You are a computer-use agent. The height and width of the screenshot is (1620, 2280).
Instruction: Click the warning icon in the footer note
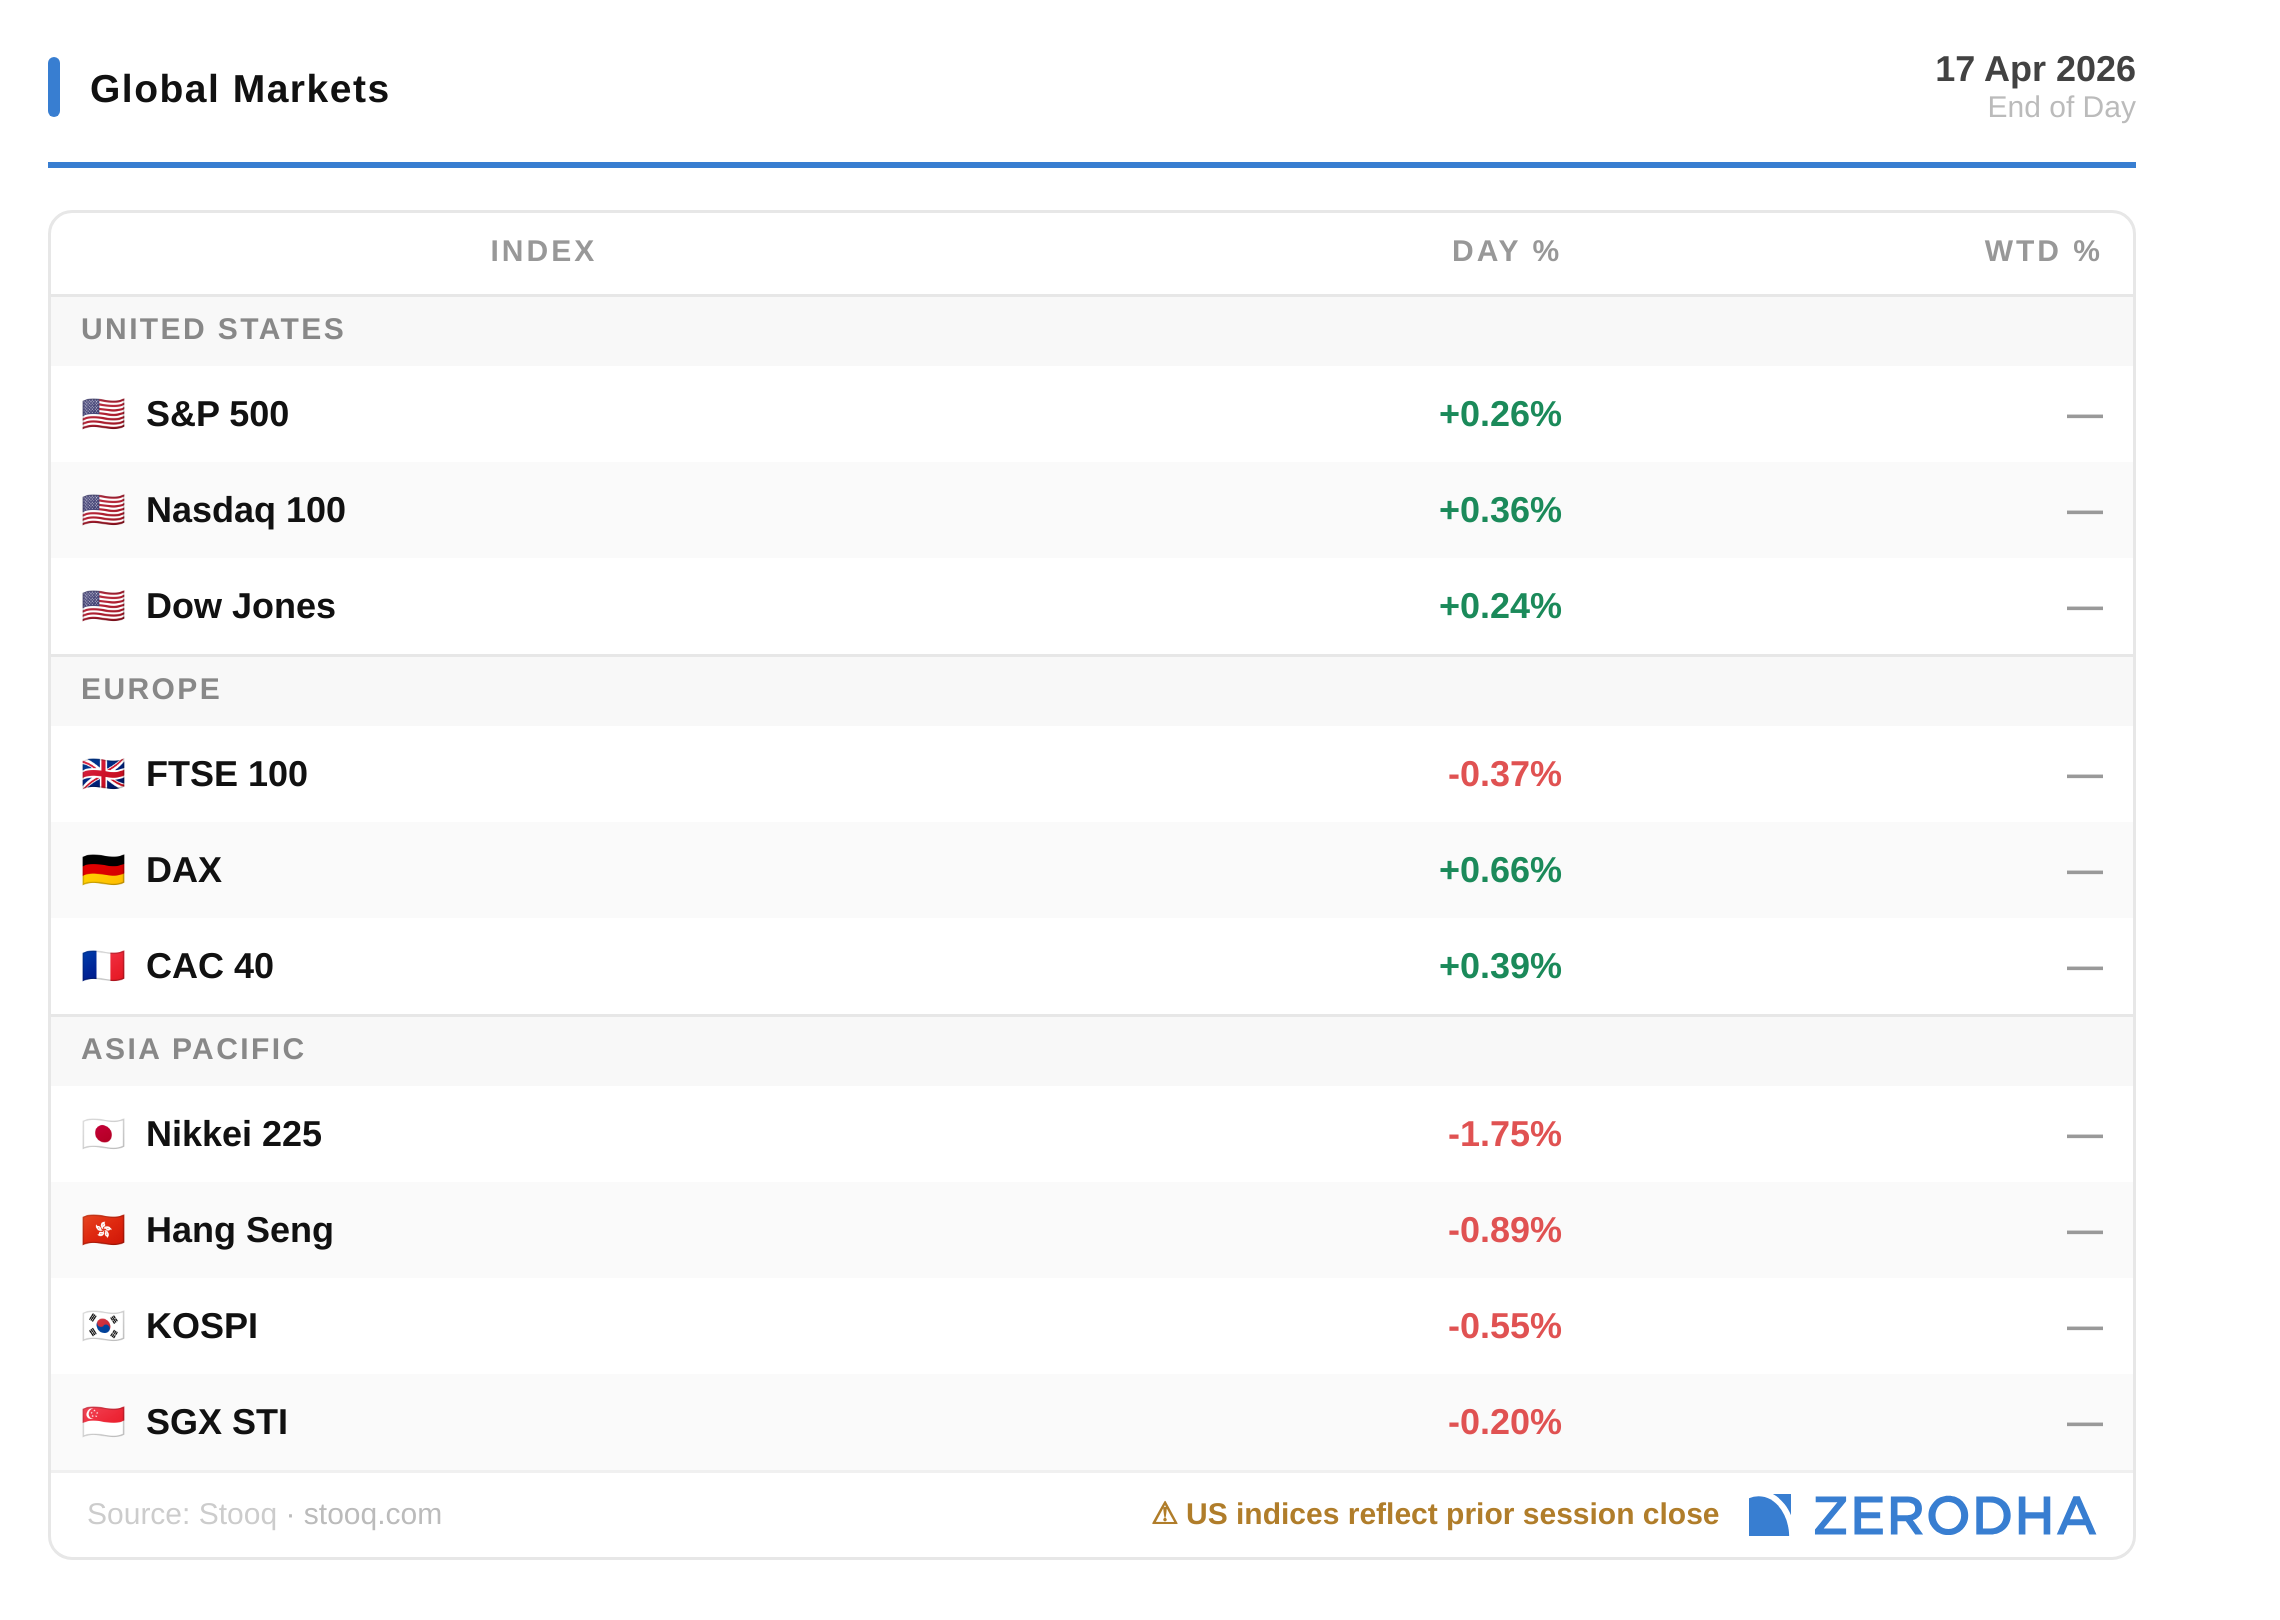(1164, 1514)
